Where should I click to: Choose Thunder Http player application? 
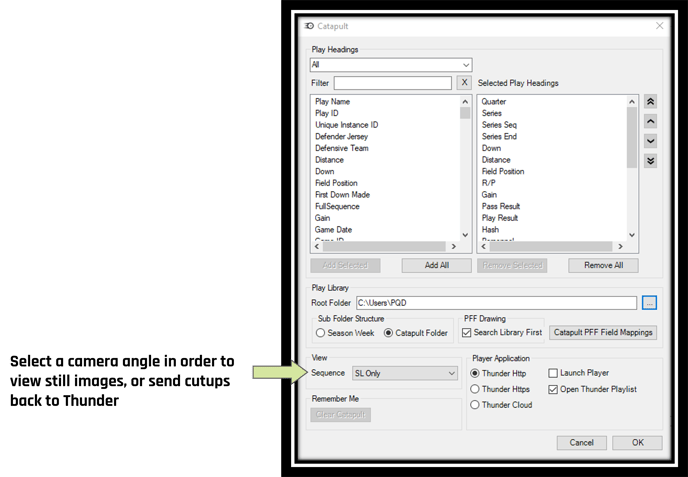498,373
